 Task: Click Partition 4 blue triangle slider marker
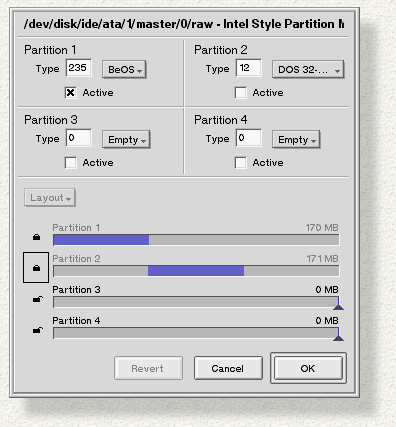coord(338,338)
